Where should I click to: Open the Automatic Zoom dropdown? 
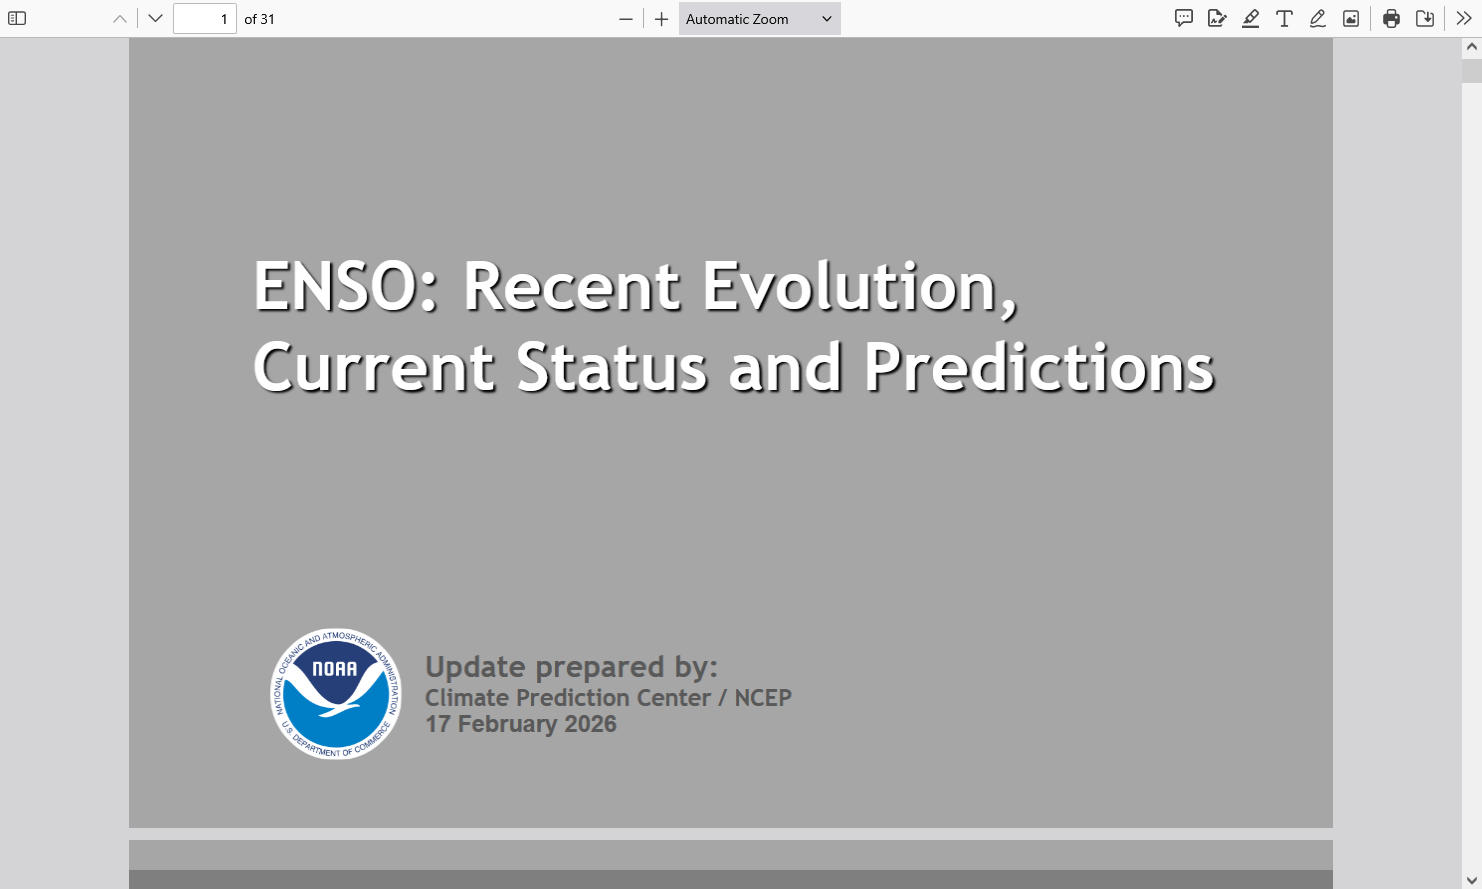click(x=759, y=18)
